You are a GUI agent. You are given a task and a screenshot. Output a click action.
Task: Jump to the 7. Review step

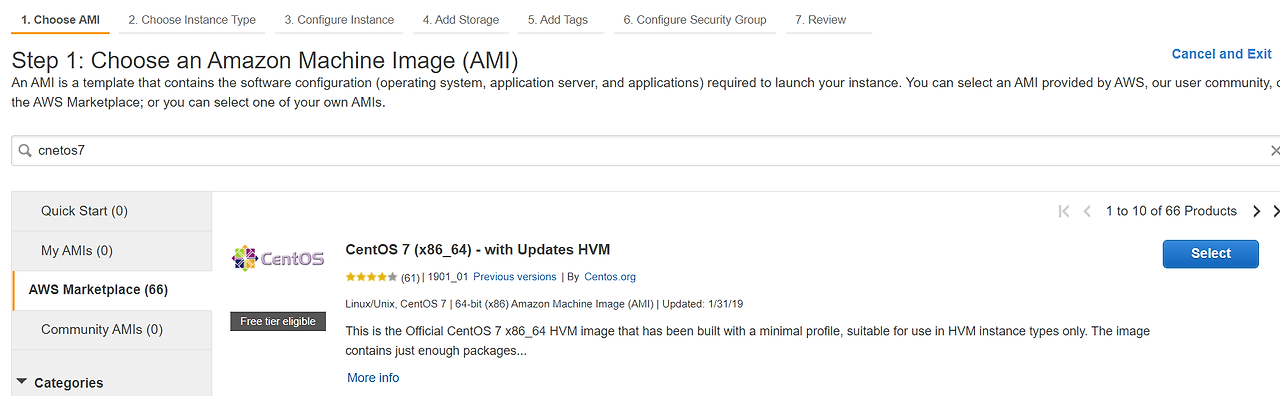click(820, 20)
